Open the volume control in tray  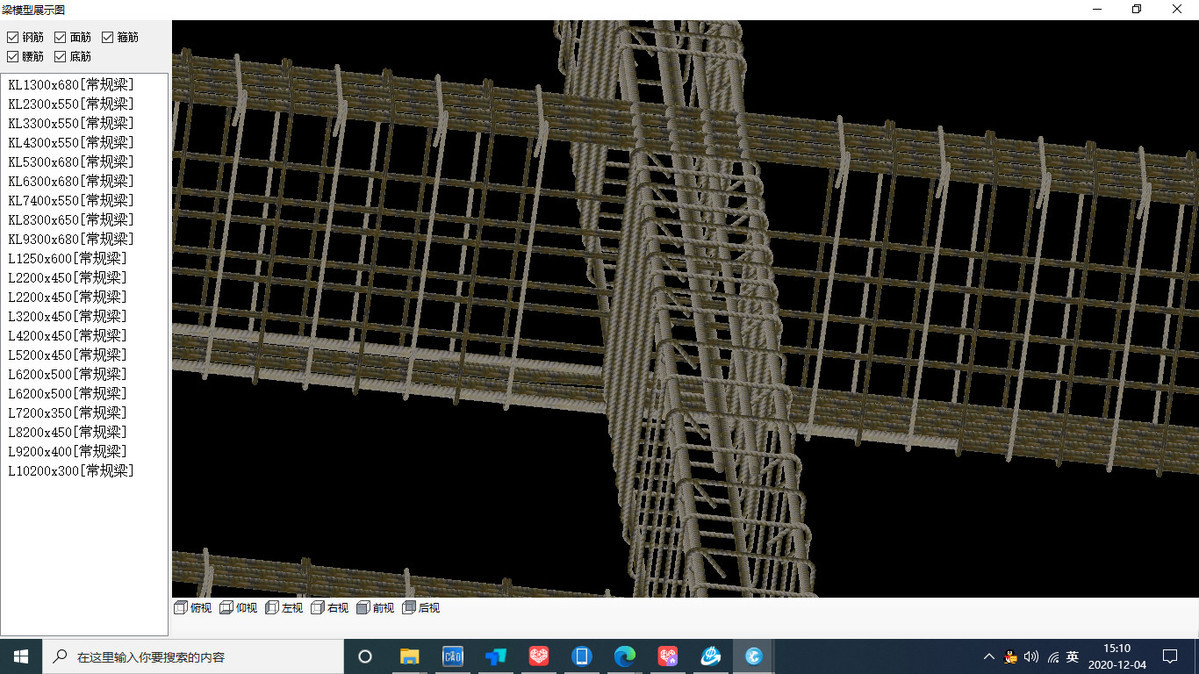pyautogui.click(x=1031, y=656)
